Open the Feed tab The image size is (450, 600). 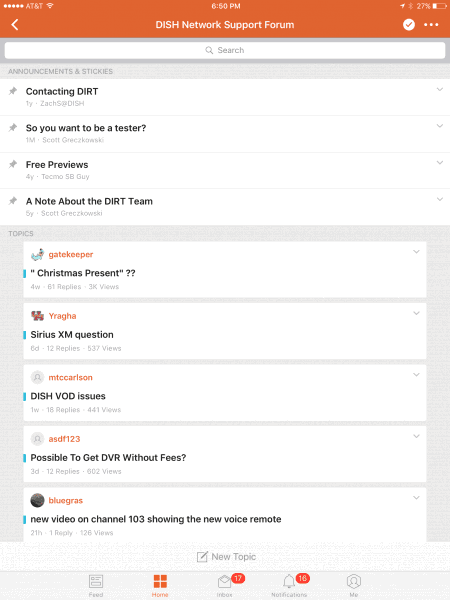click(96, 585)
